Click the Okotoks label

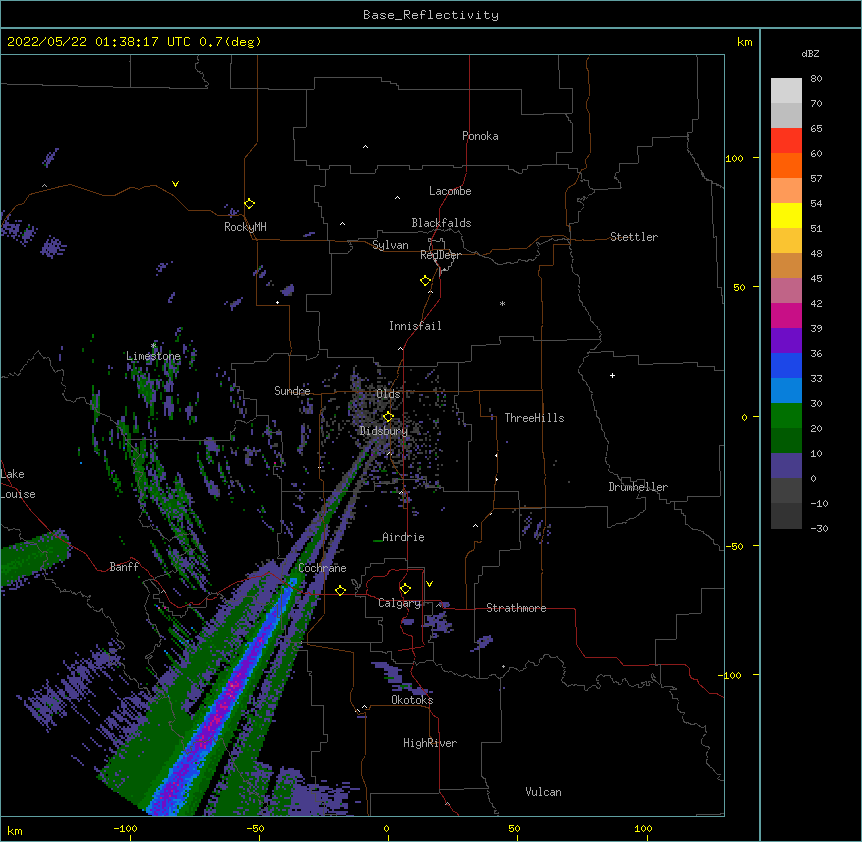tap(412, 700)
